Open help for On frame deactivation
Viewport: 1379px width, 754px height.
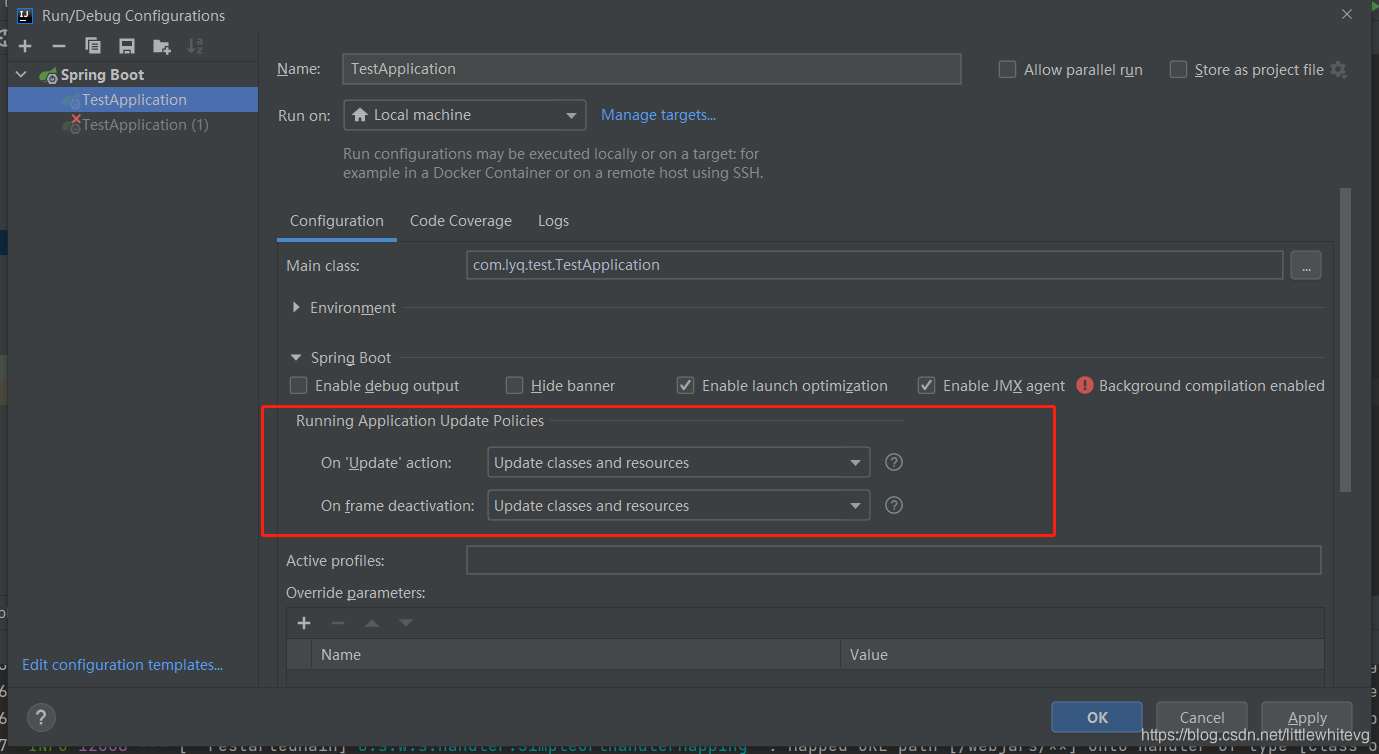tap(895, 505)
